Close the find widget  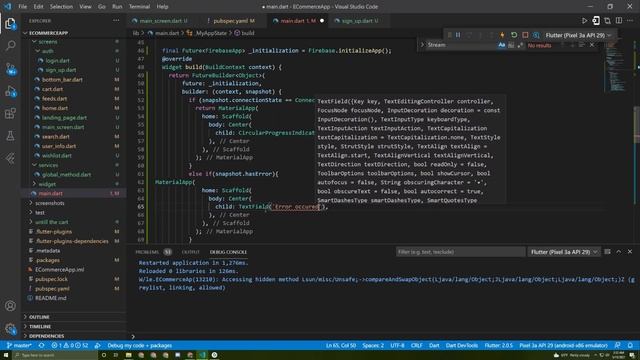click(x=592, y=45)
